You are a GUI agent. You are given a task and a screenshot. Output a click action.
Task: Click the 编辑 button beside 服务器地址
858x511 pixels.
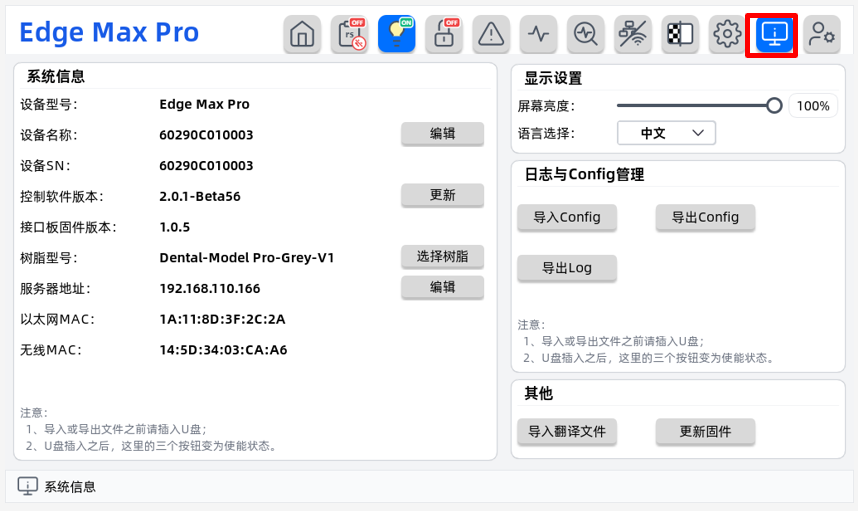(x=442, y=287)
